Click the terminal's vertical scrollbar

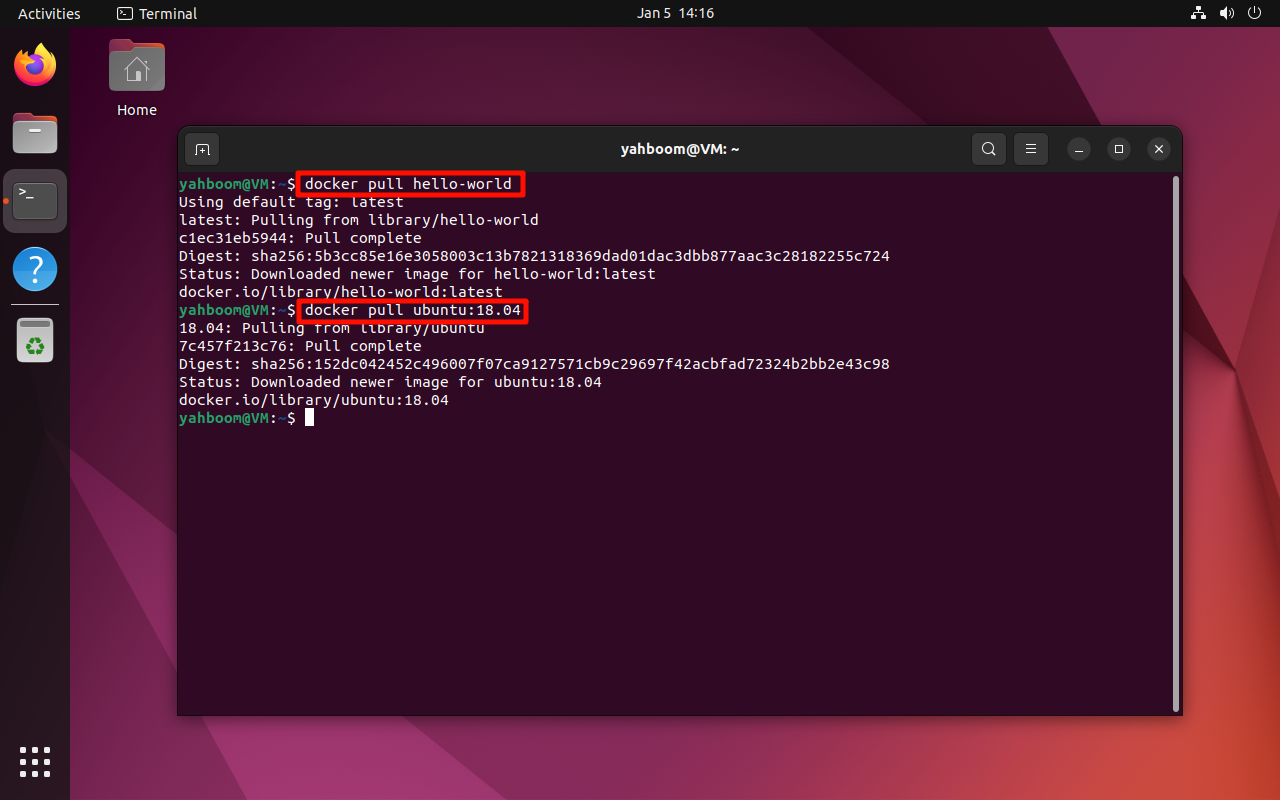(x=1175, y=440)
